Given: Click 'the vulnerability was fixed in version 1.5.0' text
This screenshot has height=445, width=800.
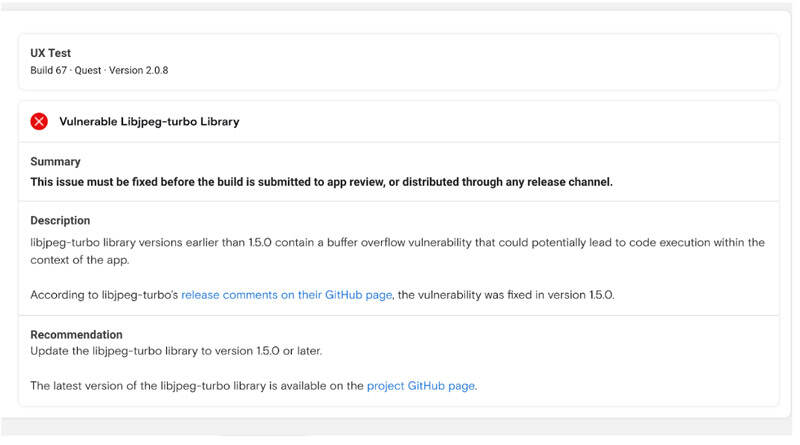Looking at the screenshot, I should tap(507, 295).
